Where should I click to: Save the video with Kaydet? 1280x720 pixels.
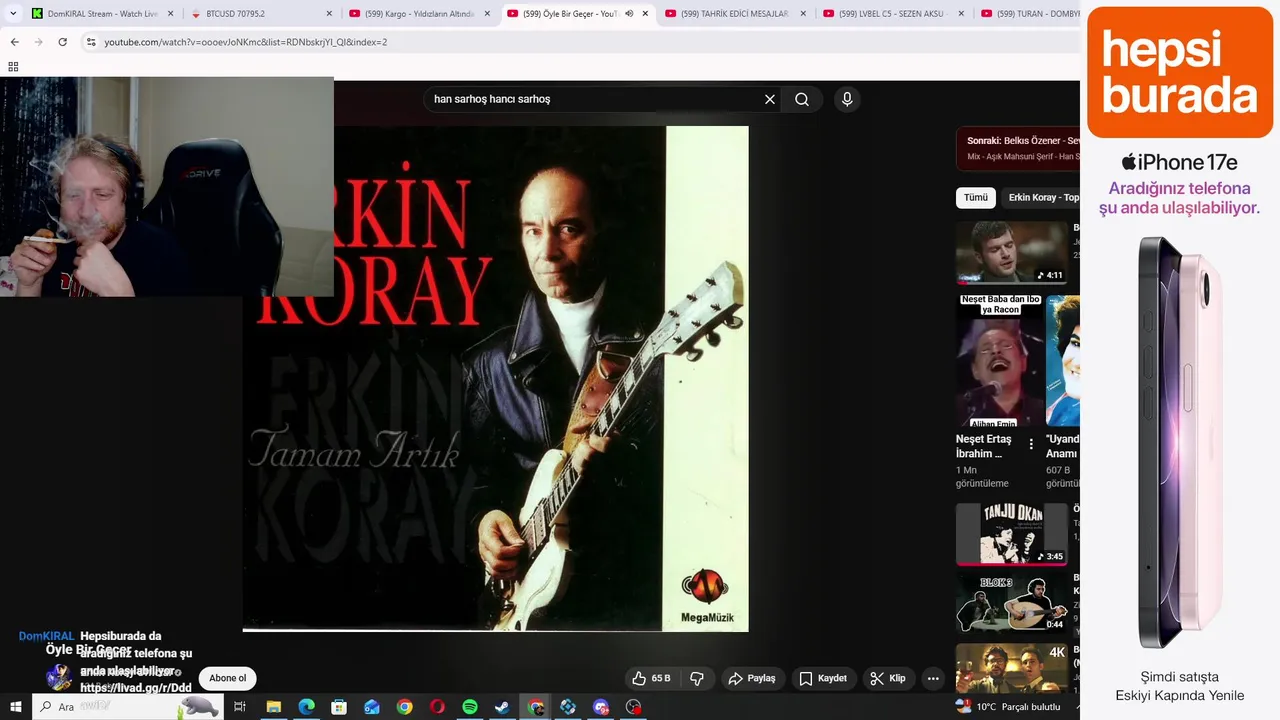pyautogui.click(x=823, y=678)
